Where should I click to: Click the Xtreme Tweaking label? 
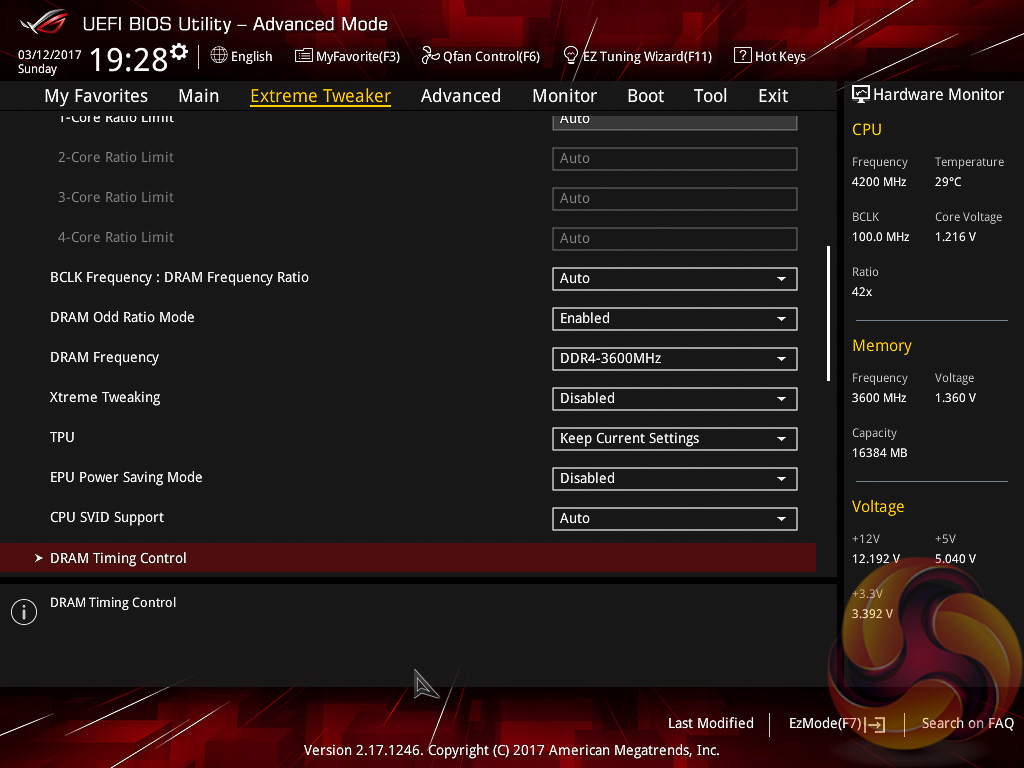(105, 397)
